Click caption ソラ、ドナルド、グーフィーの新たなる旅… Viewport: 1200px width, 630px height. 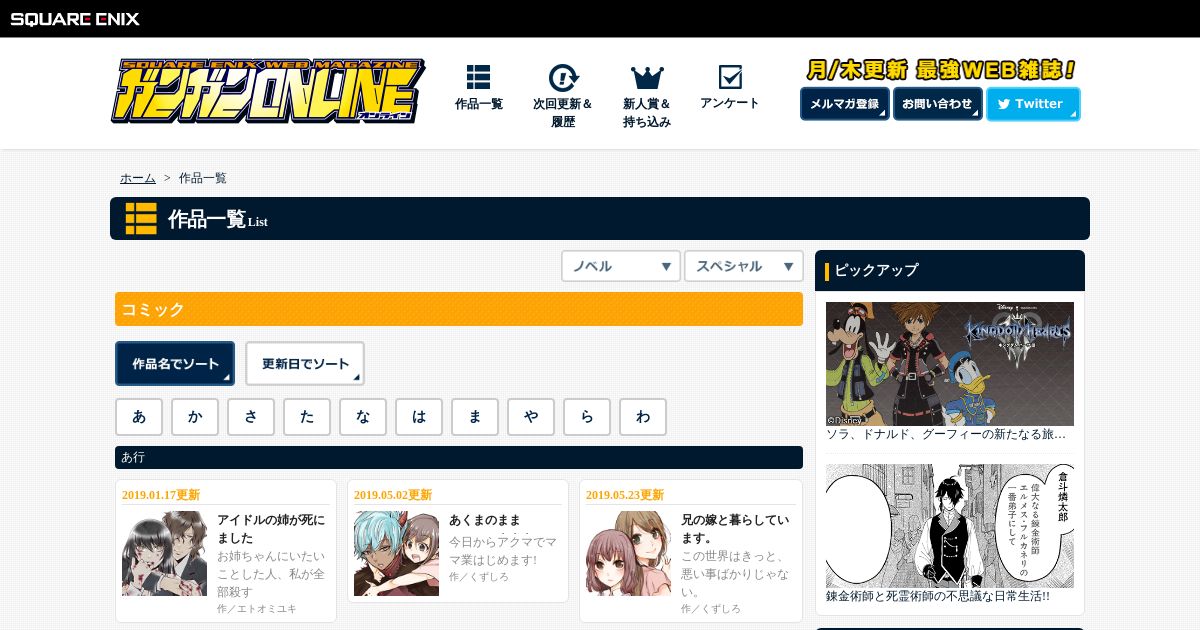pos(946,435)
